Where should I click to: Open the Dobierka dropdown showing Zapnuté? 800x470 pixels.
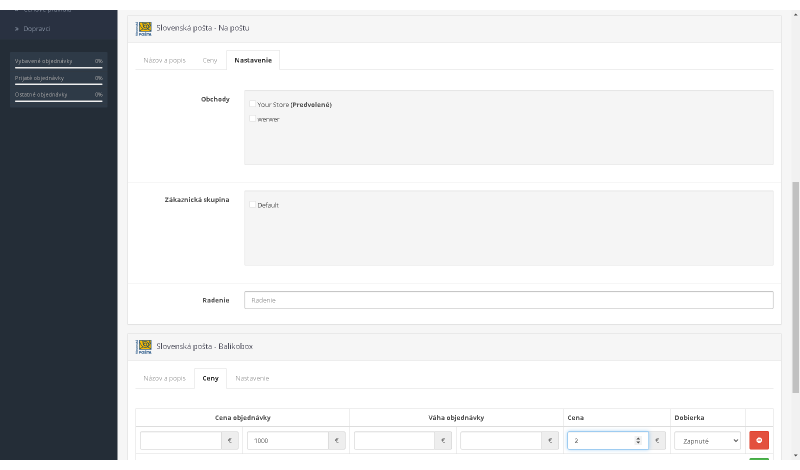coord(707,440)
